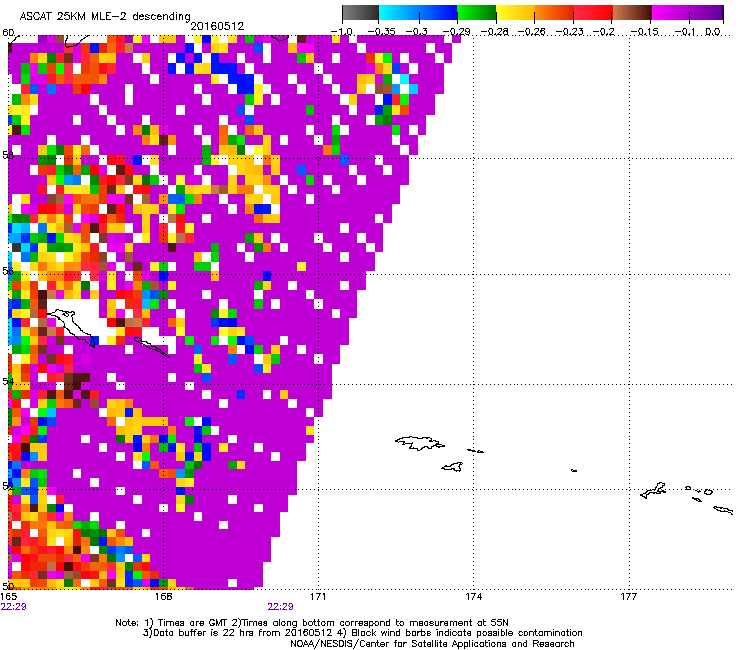
Task: Click the colorbar label '-0.26'
Action: pyautogui.click(x=532, y=32)
